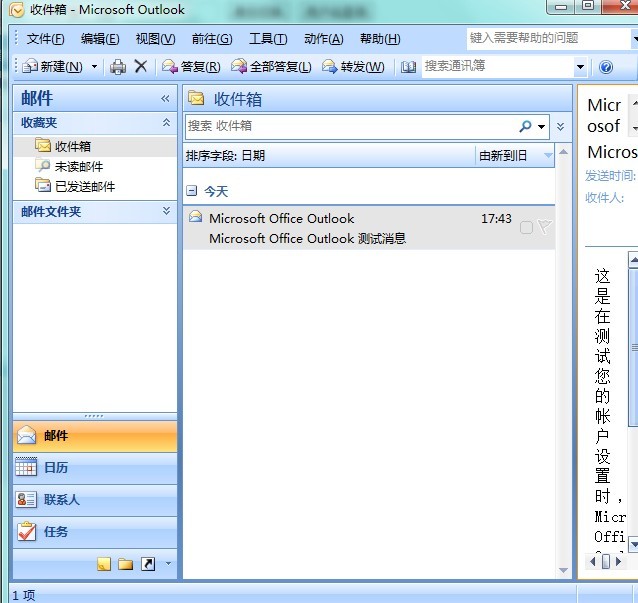Open the 视图 menu

click(x=155, y=39)
